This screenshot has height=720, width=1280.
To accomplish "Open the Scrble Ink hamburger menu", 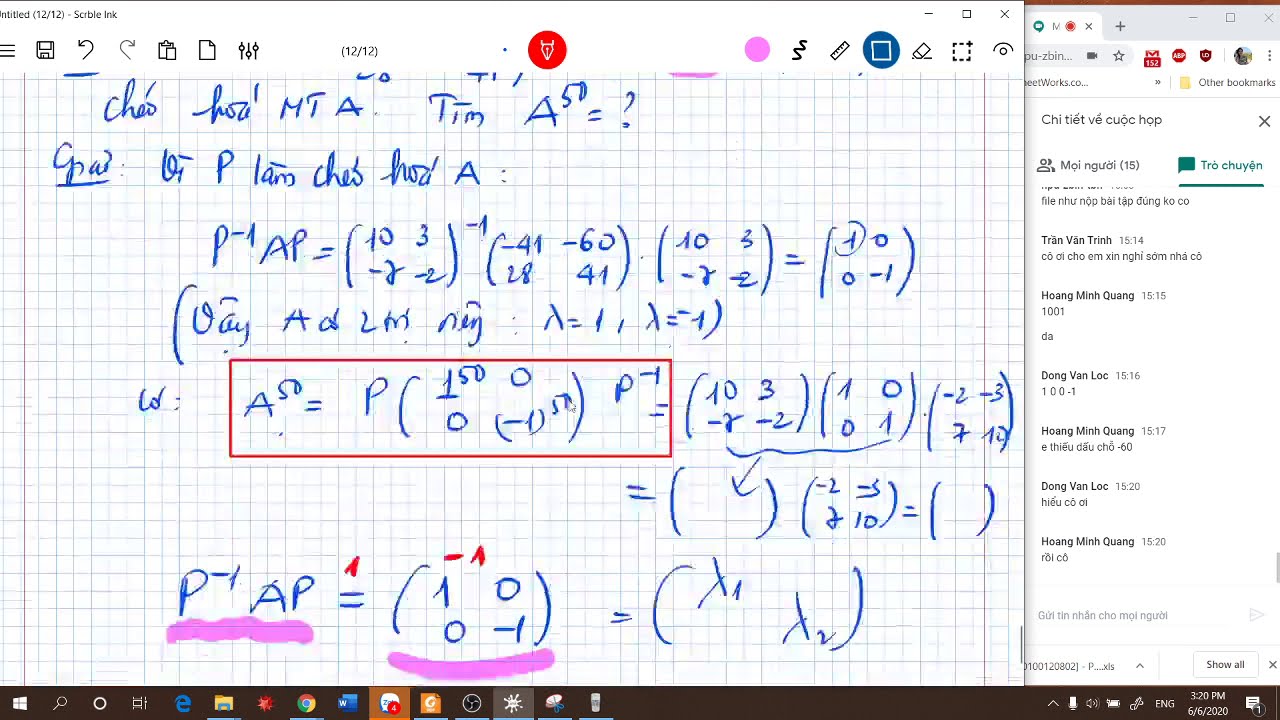I will (8, 50).
